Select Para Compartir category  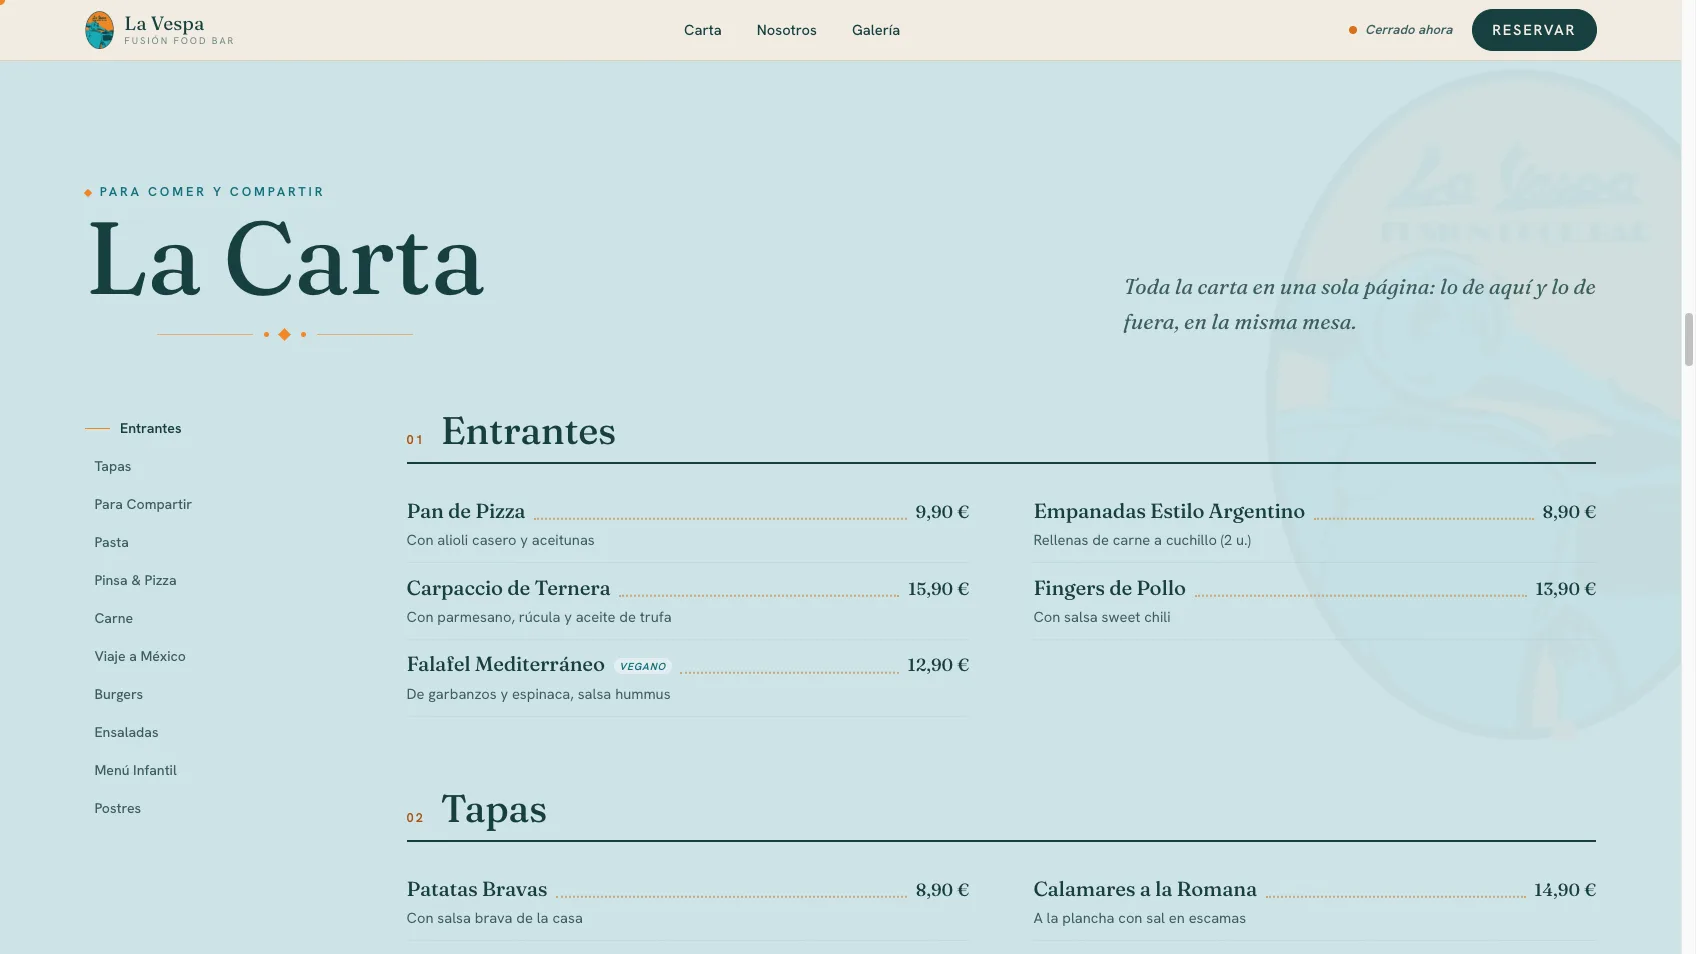pos(143,504)
